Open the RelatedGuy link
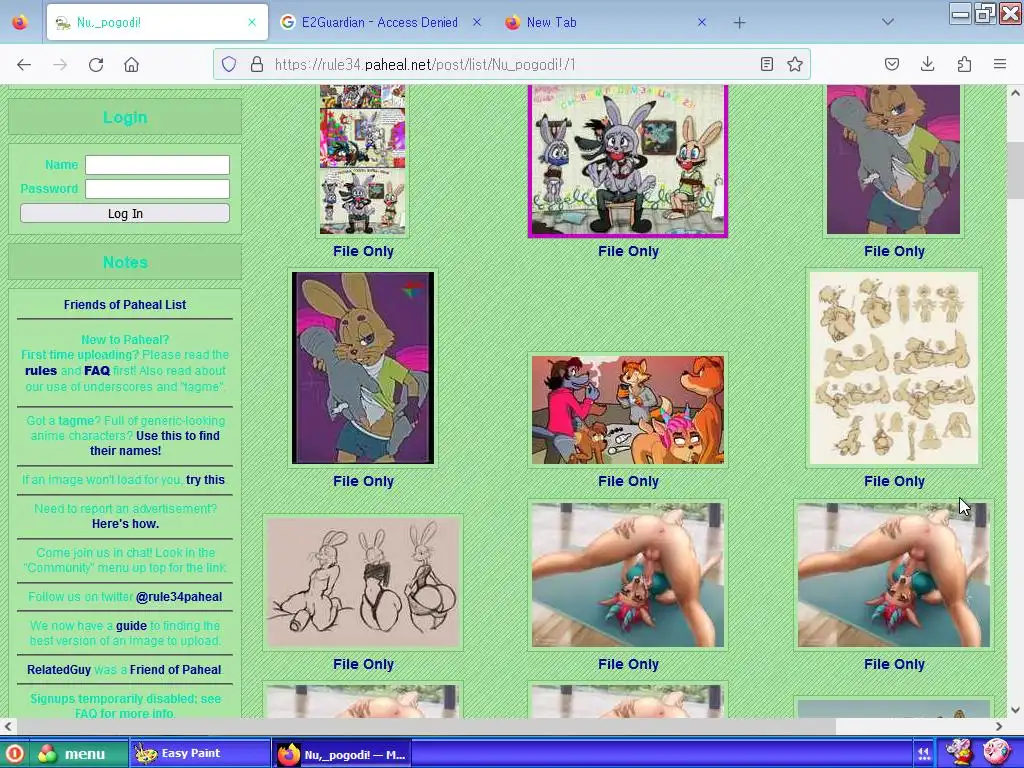 pyautogui.click(x=59, y=669)
